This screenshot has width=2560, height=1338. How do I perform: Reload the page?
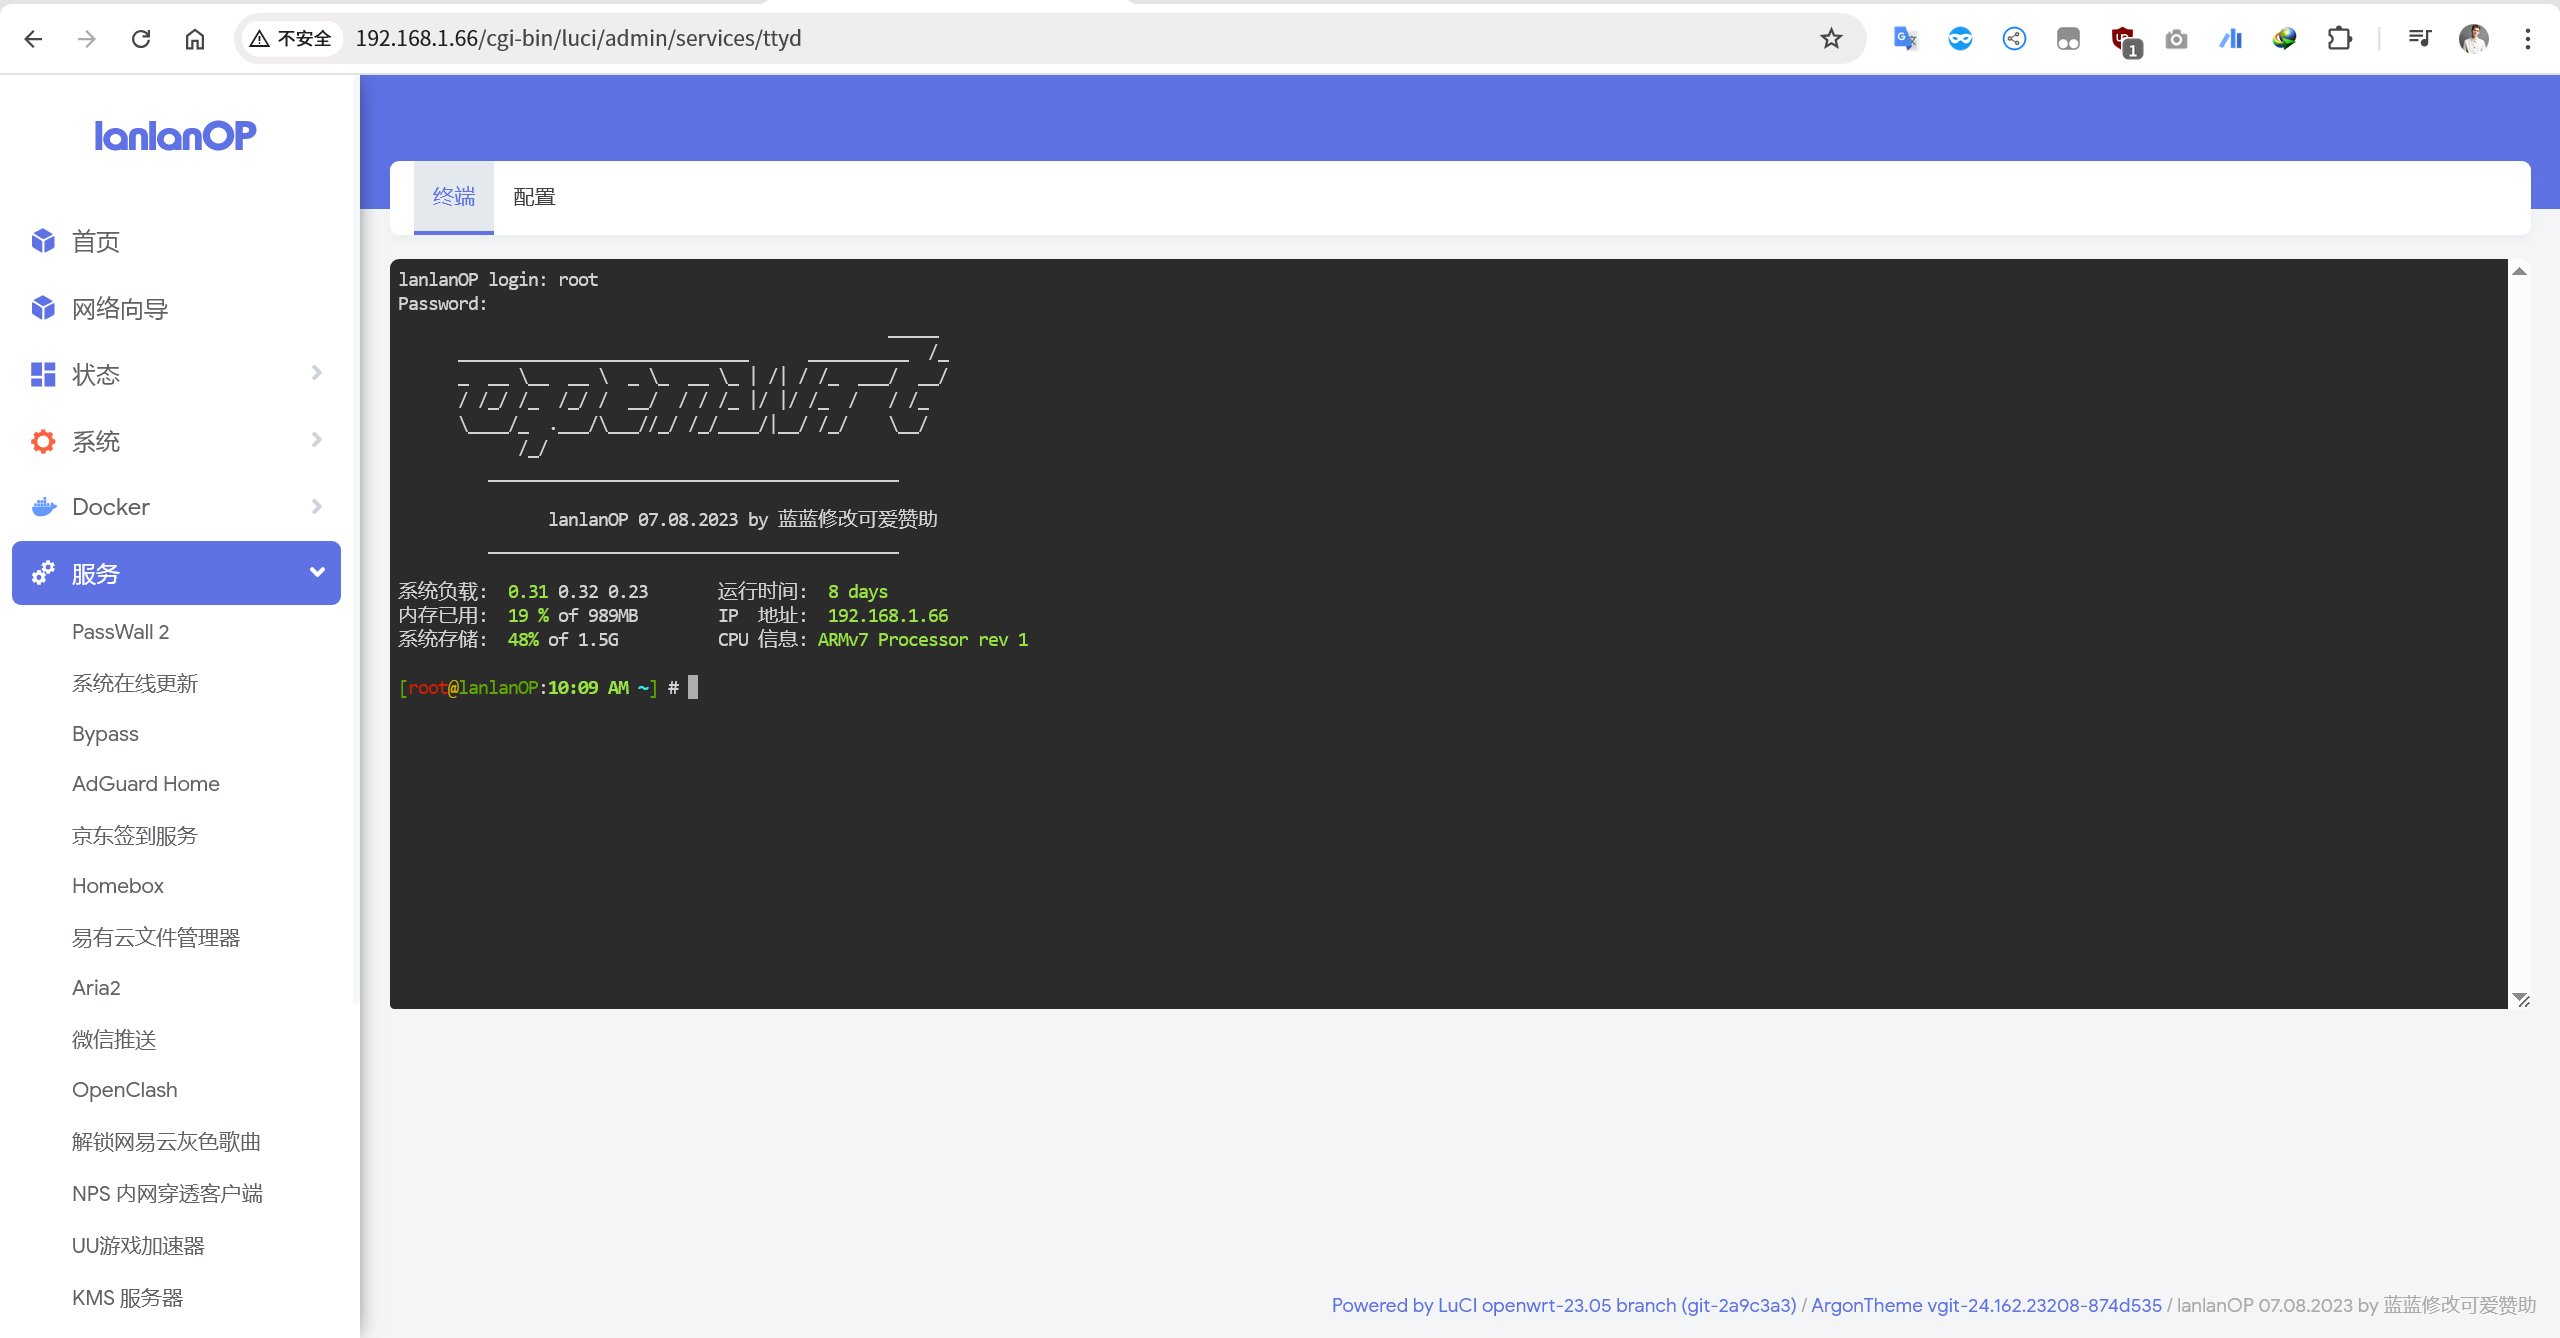[x=141, y=38]
